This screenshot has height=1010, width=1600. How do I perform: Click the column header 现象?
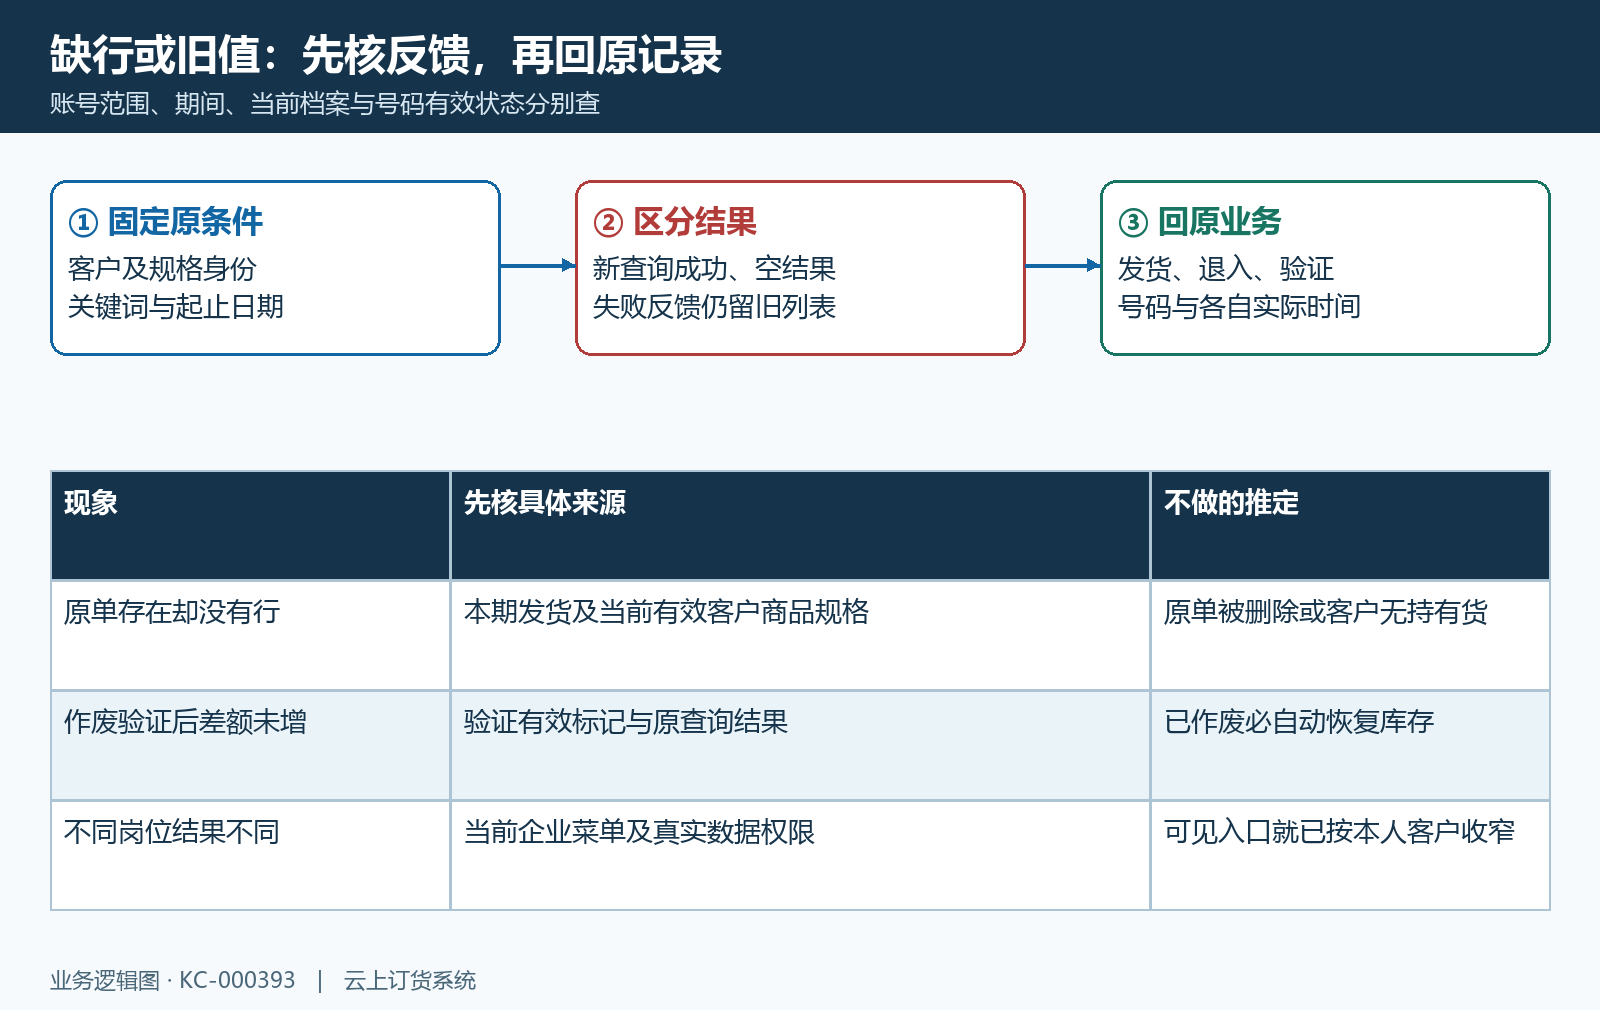click(251, 526)
